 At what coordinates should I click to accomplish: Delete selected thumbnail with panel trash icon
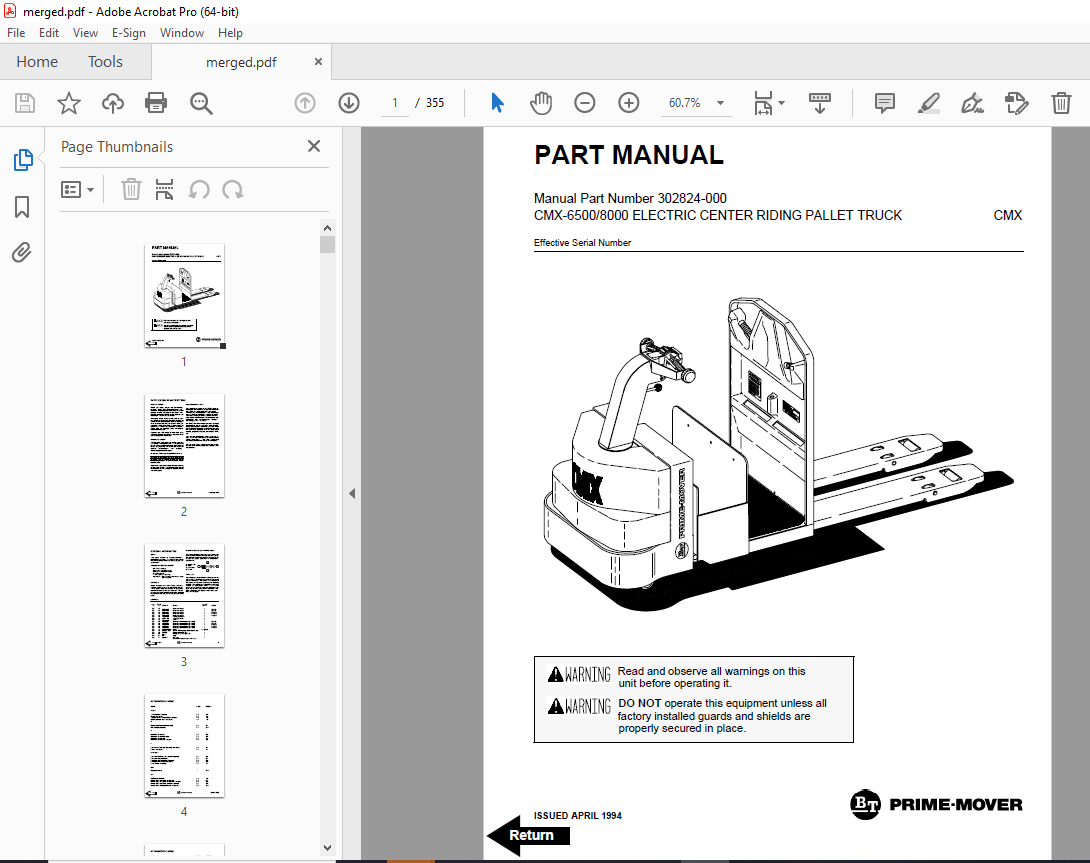click(131, 189)
